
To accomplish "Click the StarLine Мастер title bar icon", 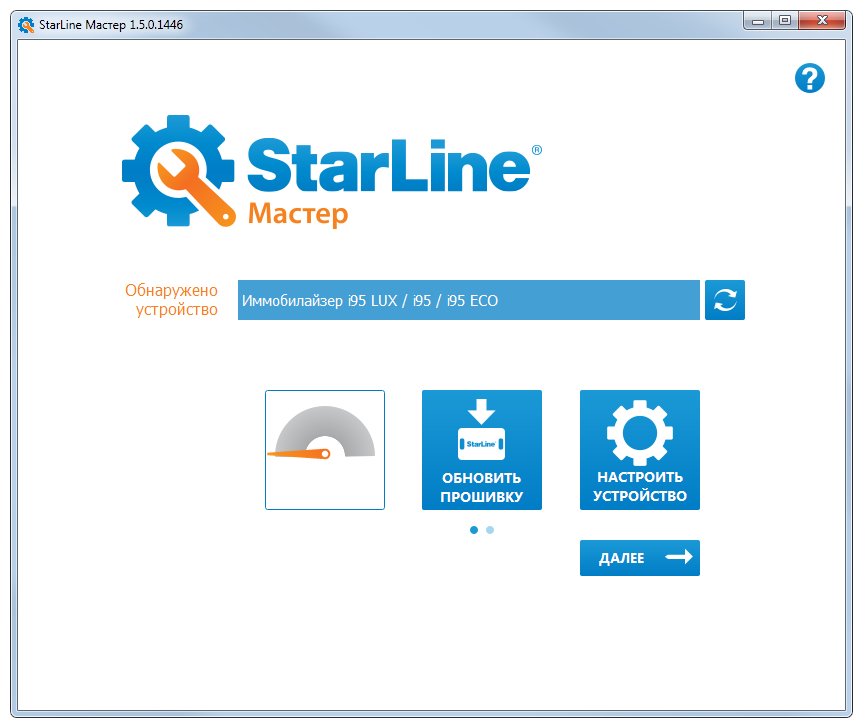I will [25, 25].
